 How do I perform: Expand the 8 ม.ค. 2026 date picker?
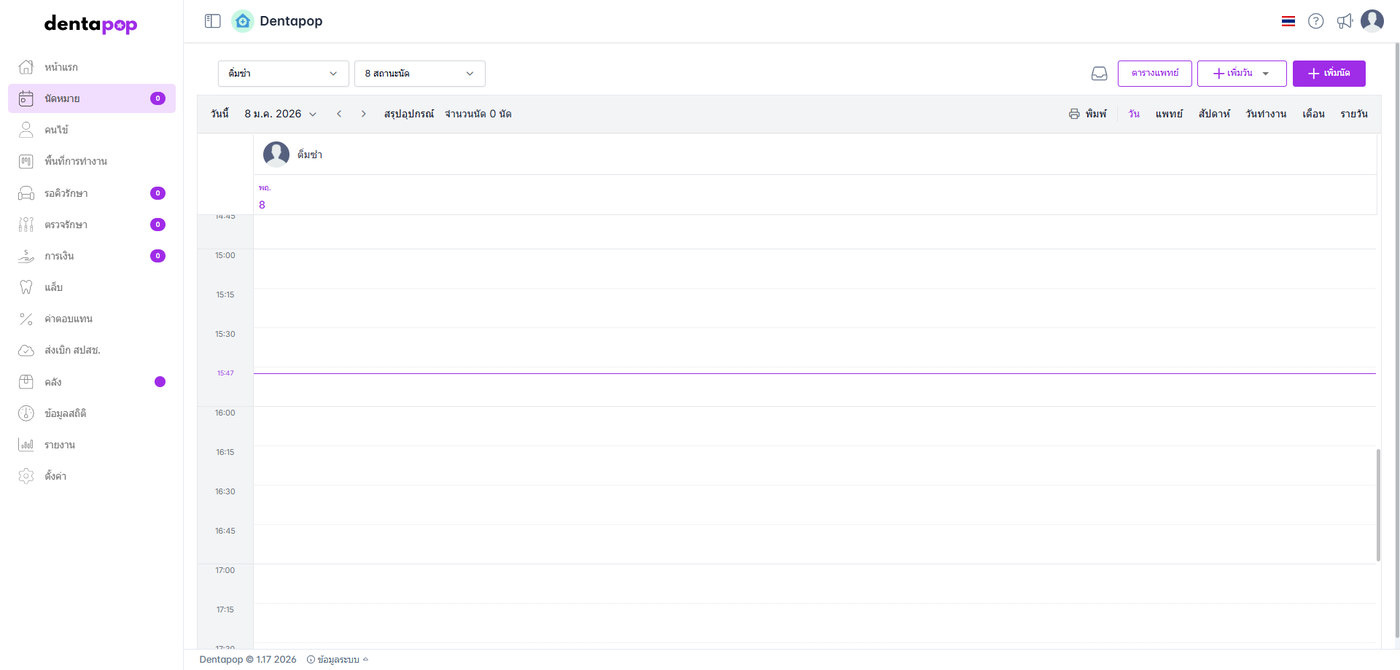[281, 114]
